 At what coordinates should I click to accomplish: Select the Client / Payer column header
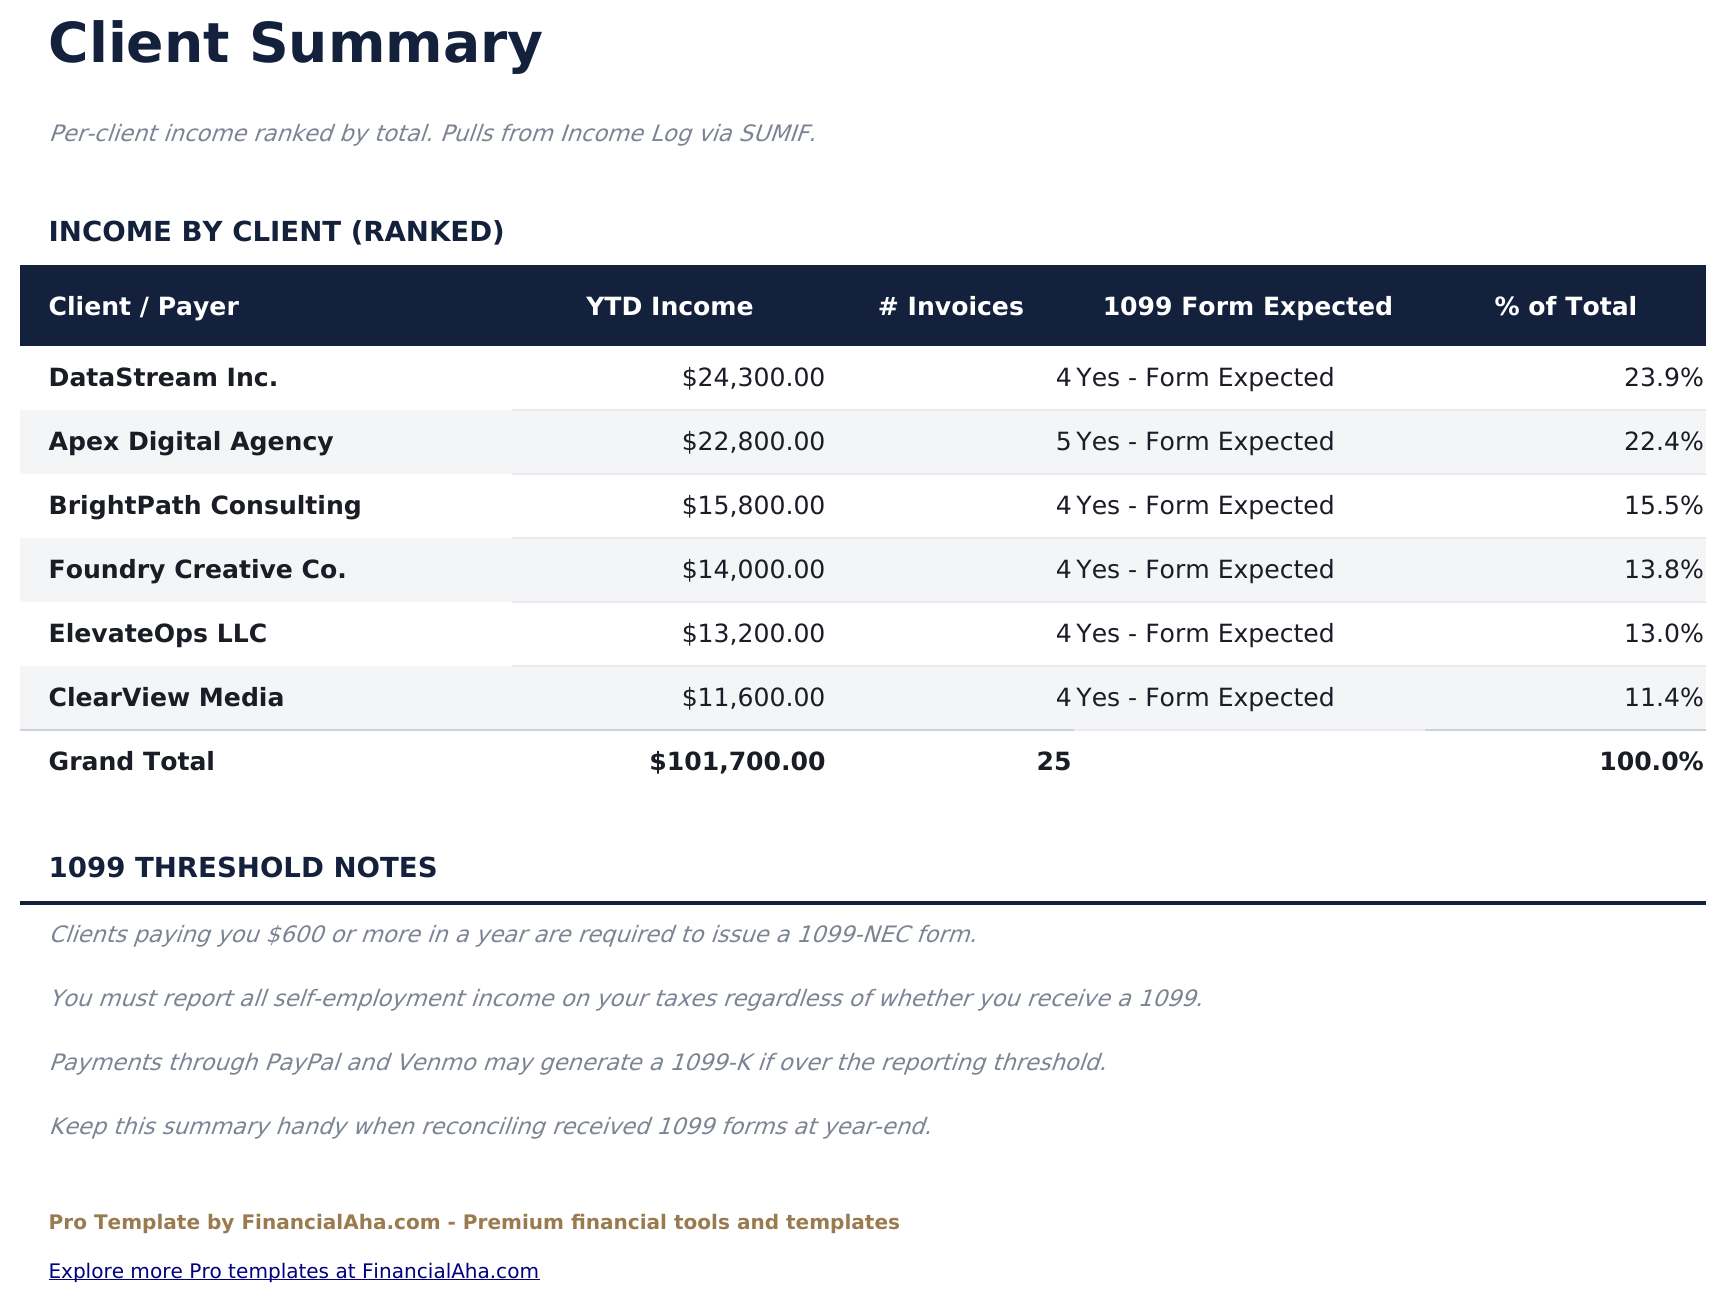[144, 306]
